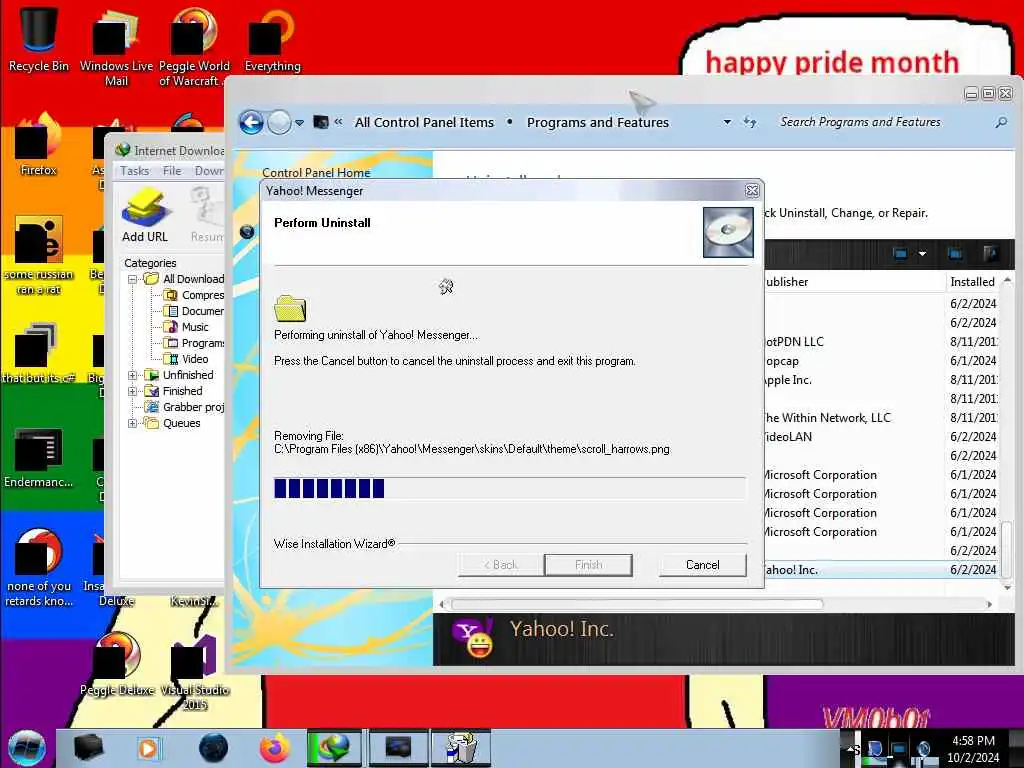Open File menu in Internet Download Manager
Image resolution: width=1024 pixels, height=768 pixels.
coord(172,171)
